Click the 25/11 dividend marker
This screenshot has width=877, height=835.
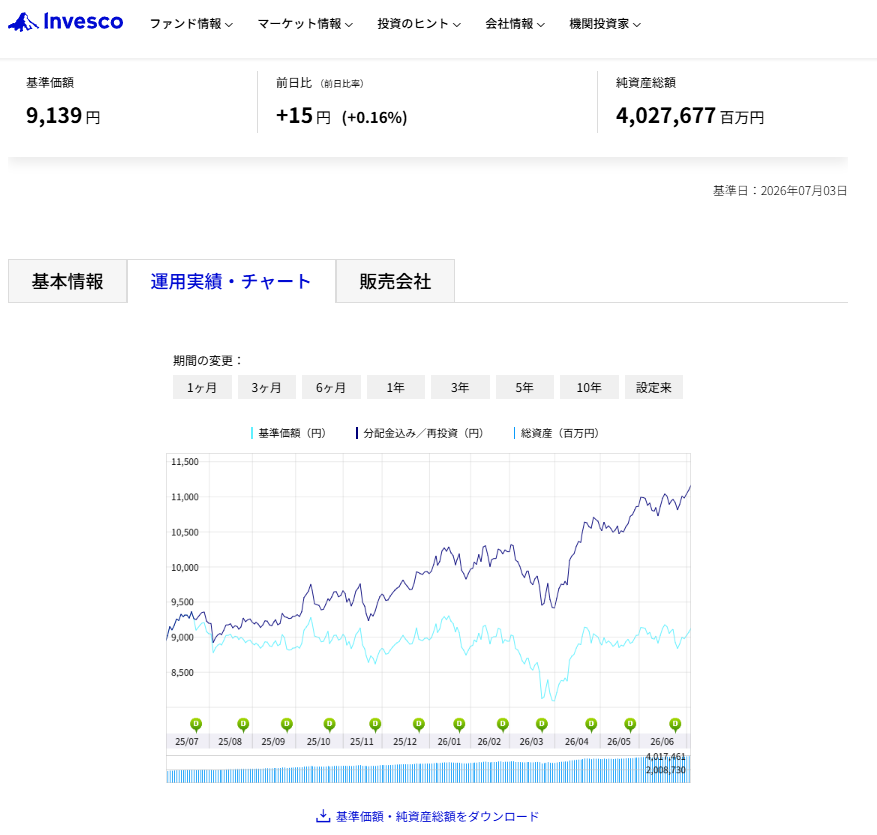(x=375, y=725)
